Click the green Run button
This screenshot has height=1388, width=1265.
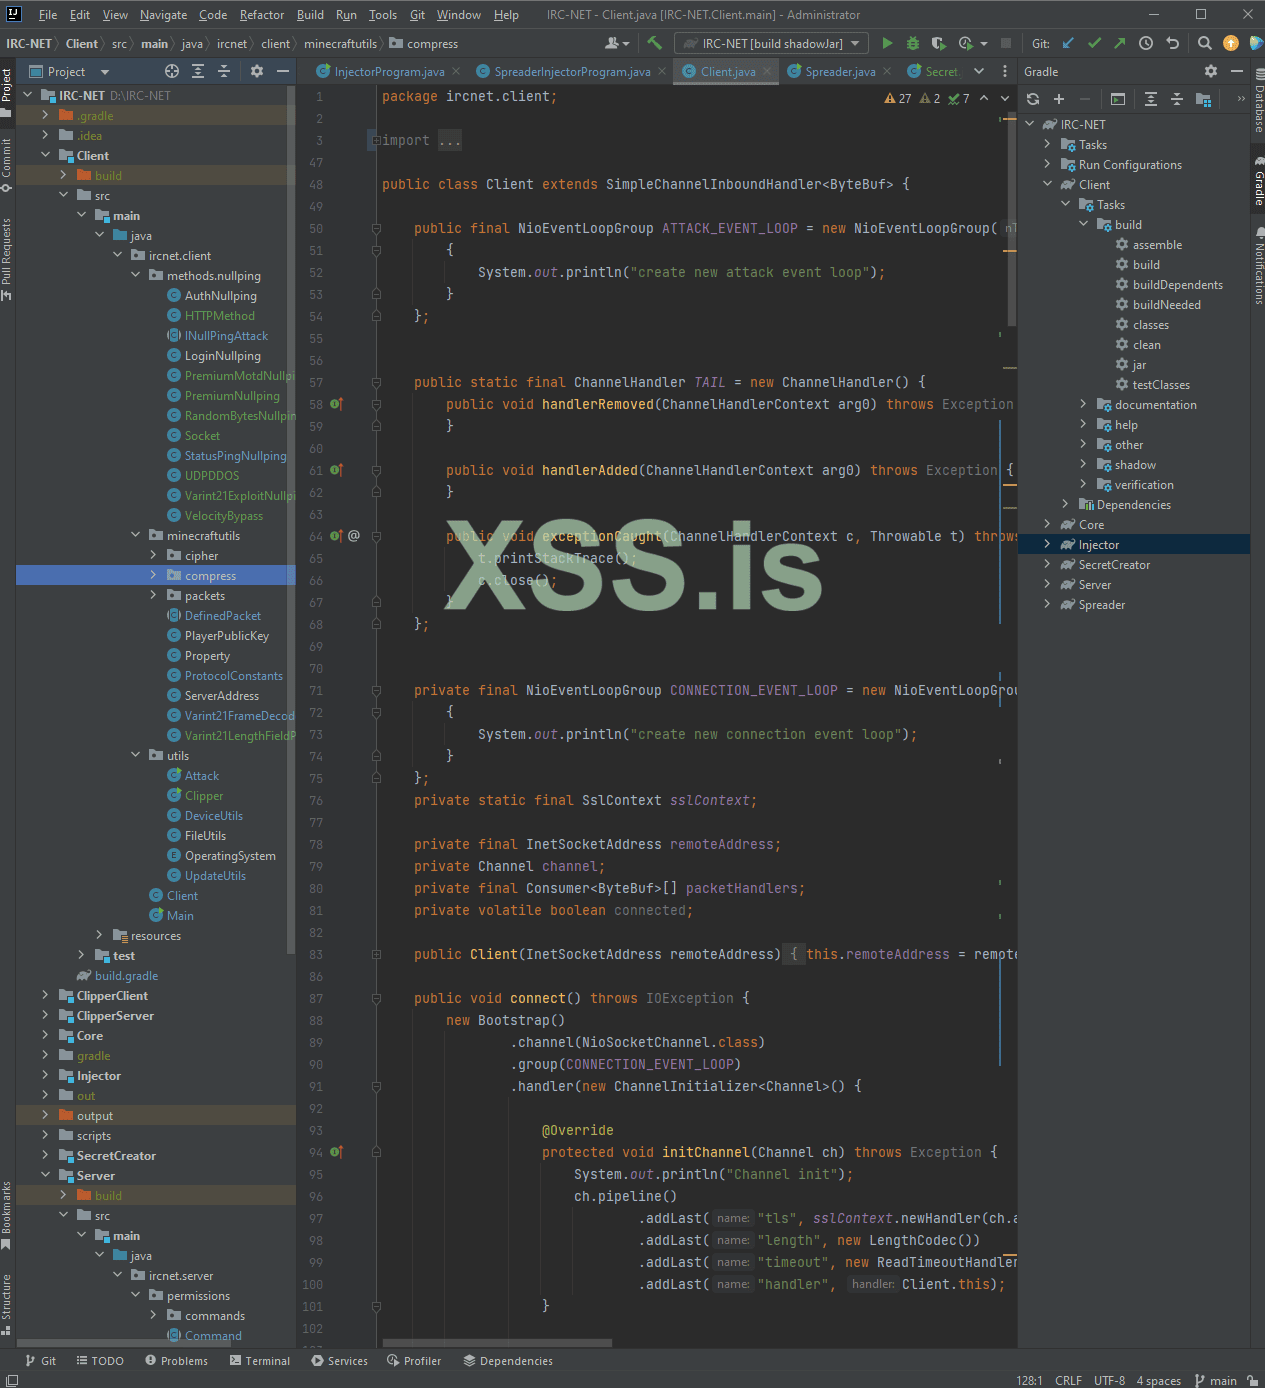pyautogui.click(x=887, y=43)
